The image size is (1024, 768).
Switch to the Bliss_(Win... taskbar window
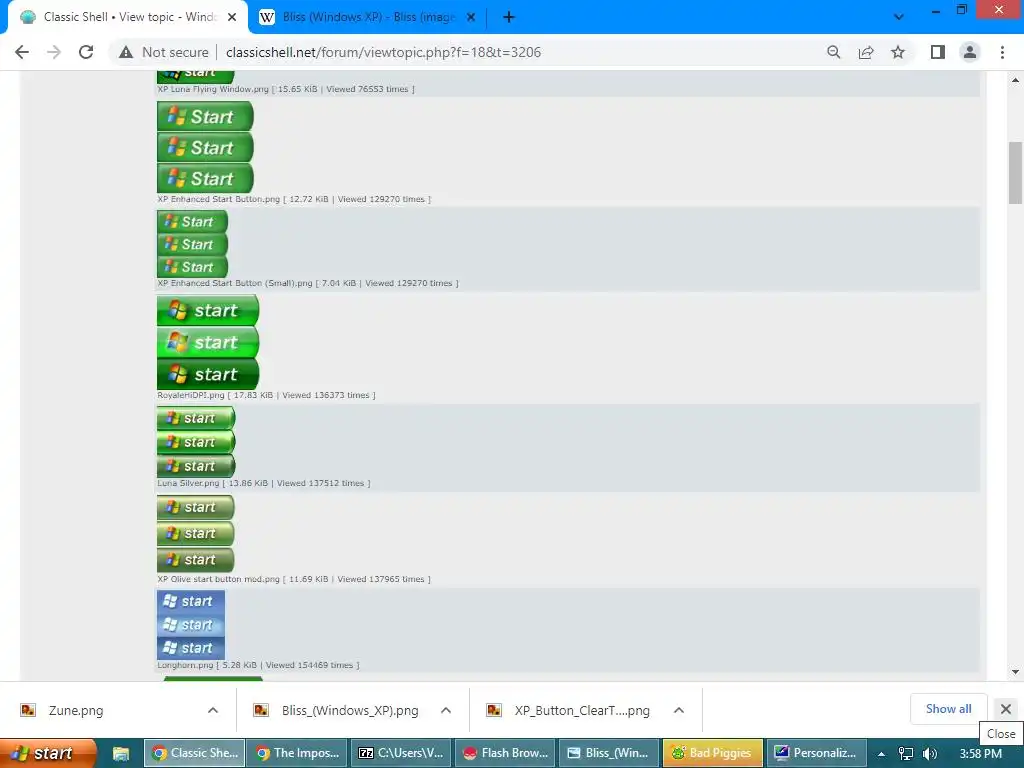tap(609, 753)
